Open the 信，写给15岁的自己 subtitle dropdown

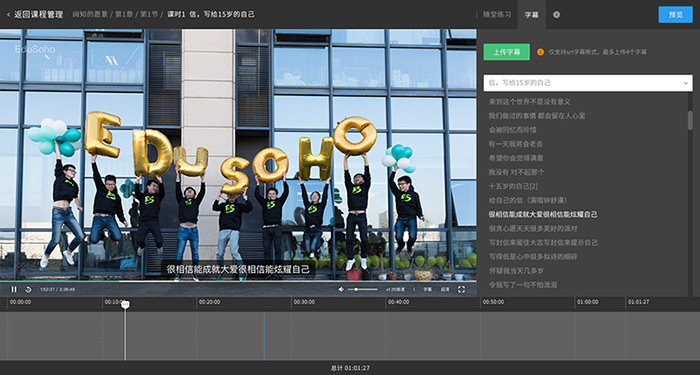(x=588, y=83)
